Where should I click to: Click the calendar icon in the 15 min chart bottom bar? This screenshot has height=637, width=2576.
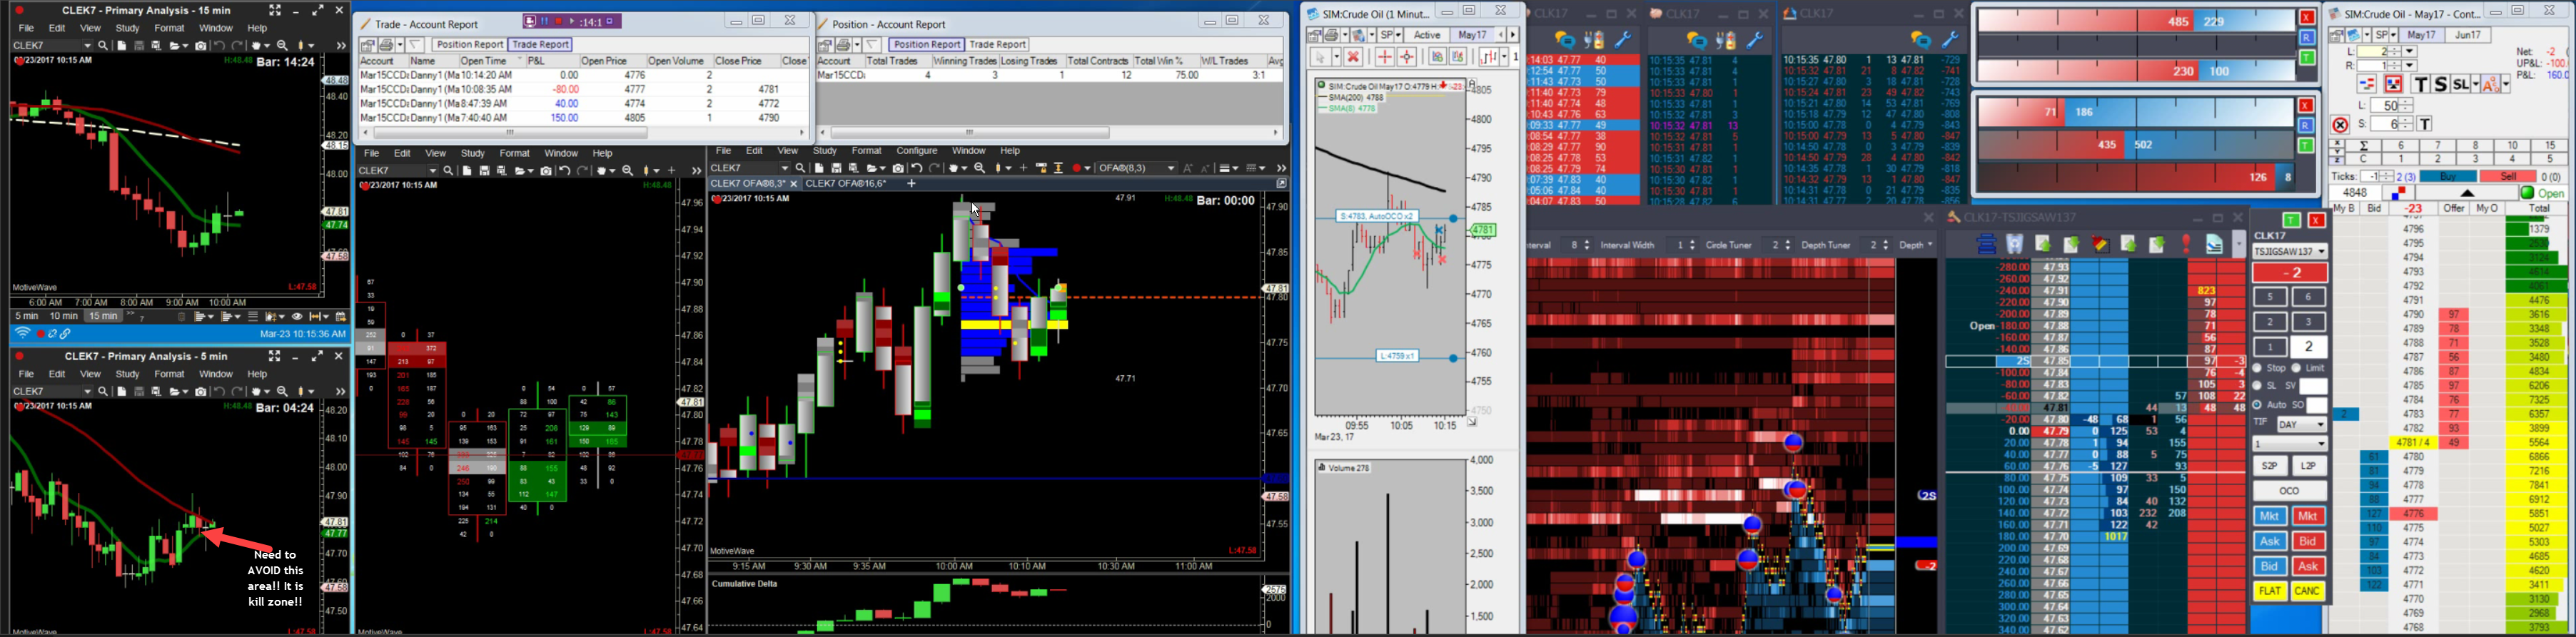tap(341, 316)
